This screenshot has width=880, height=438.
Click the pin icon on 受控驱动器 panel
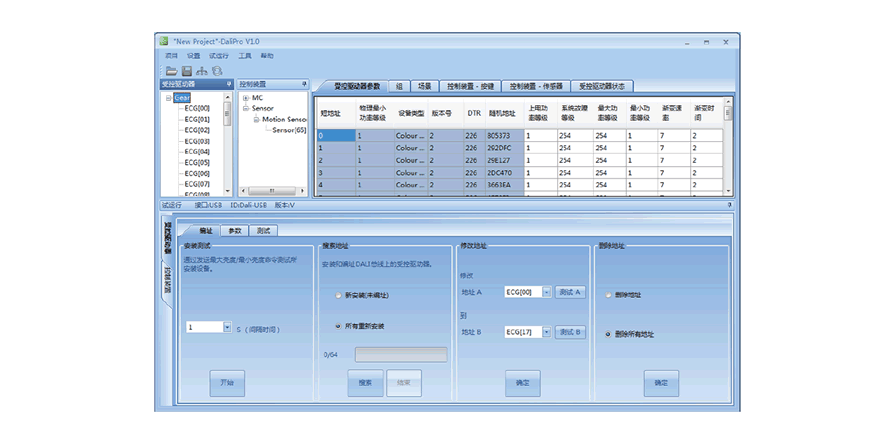(x=229, y=84)
